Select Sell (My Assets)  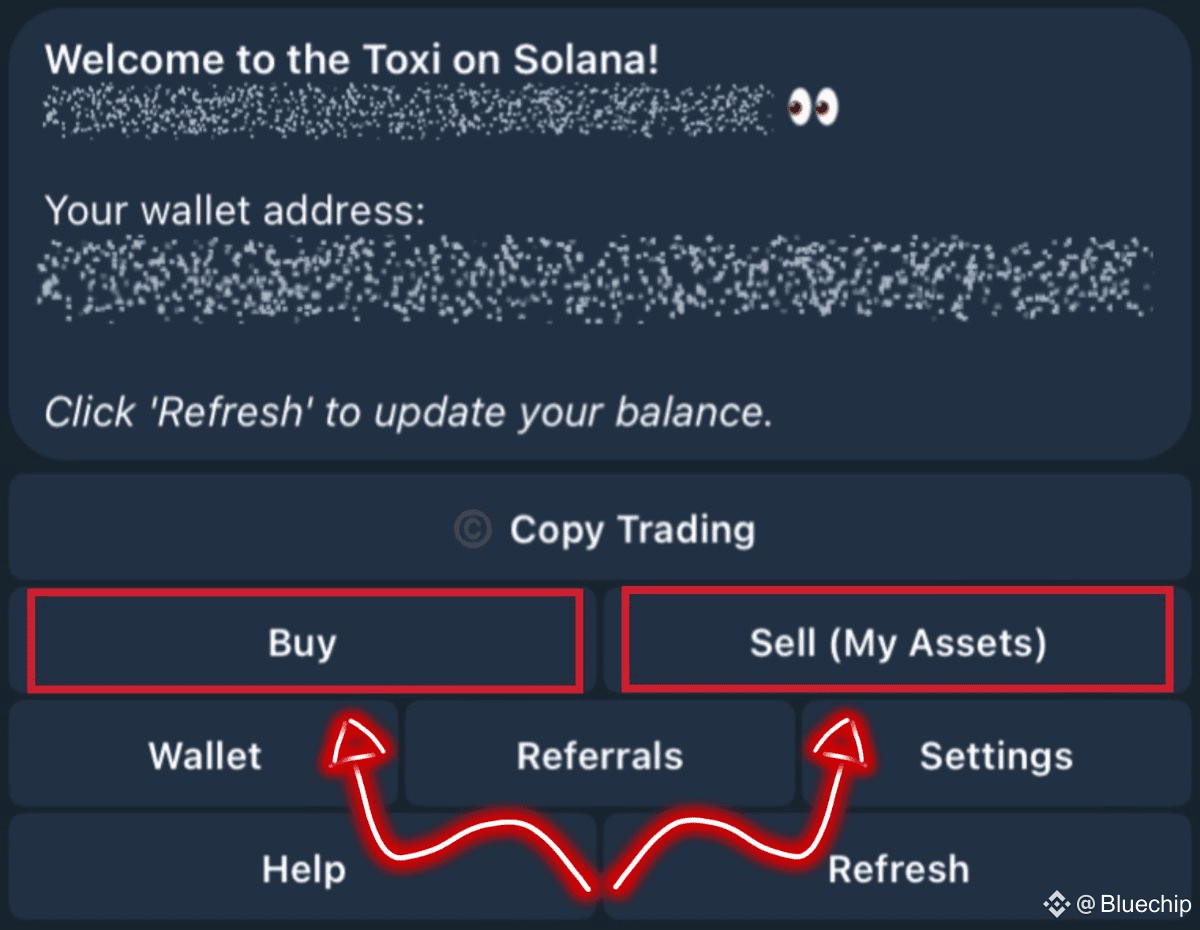point(897,641)
